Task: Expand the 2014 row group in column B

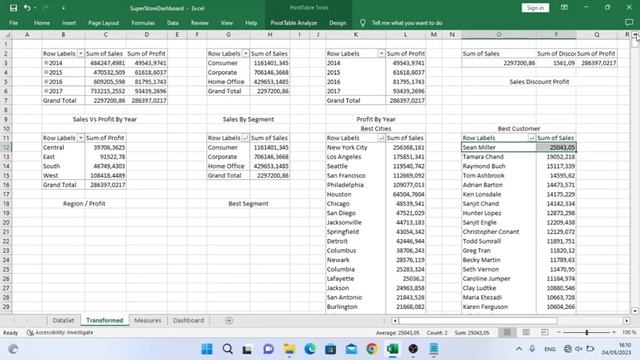Action: [x=46, y=63]
